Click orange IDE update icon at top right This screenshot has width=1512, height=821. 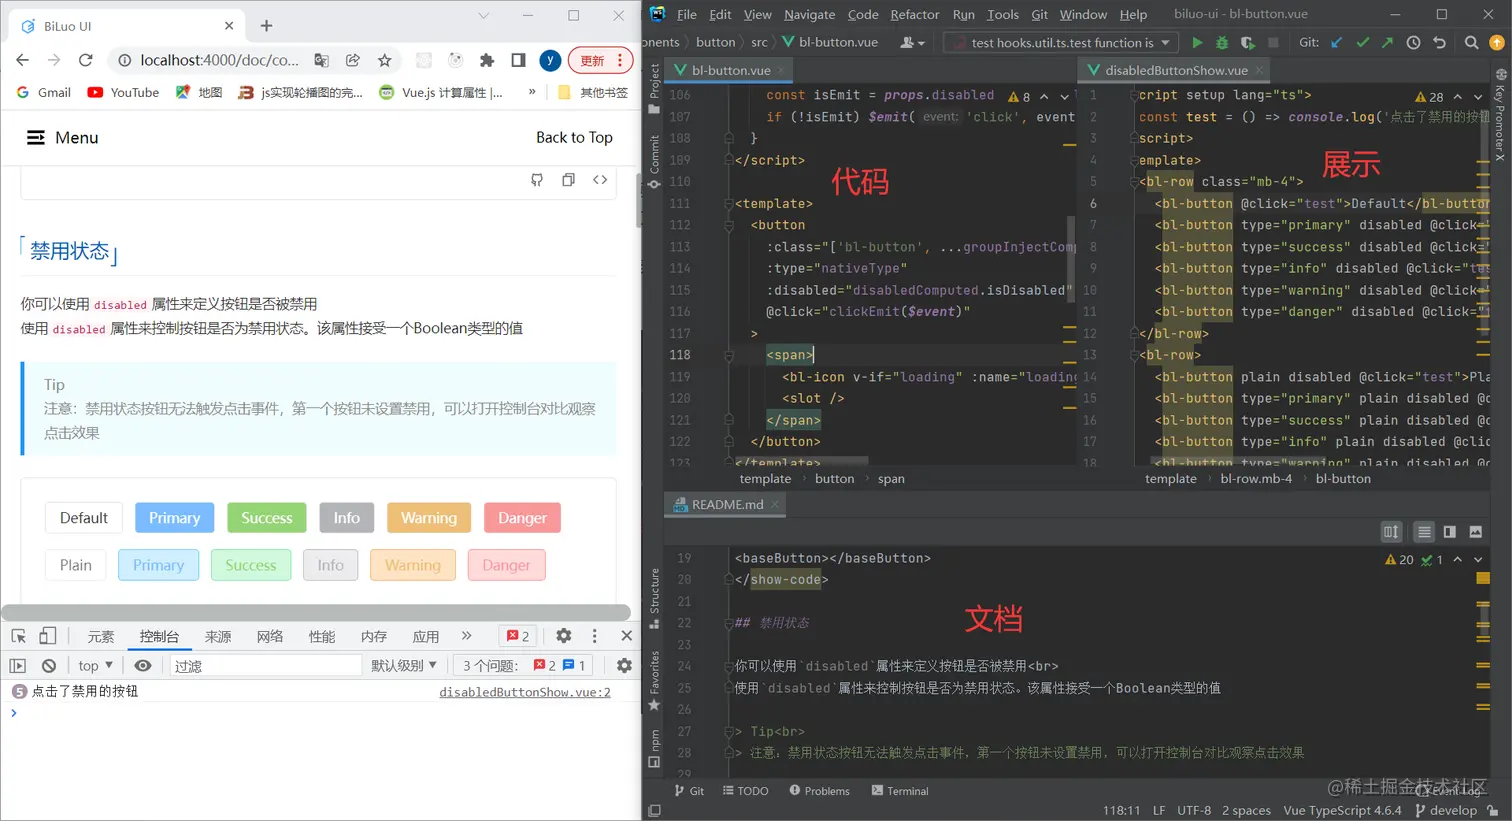click(1497, 42)
